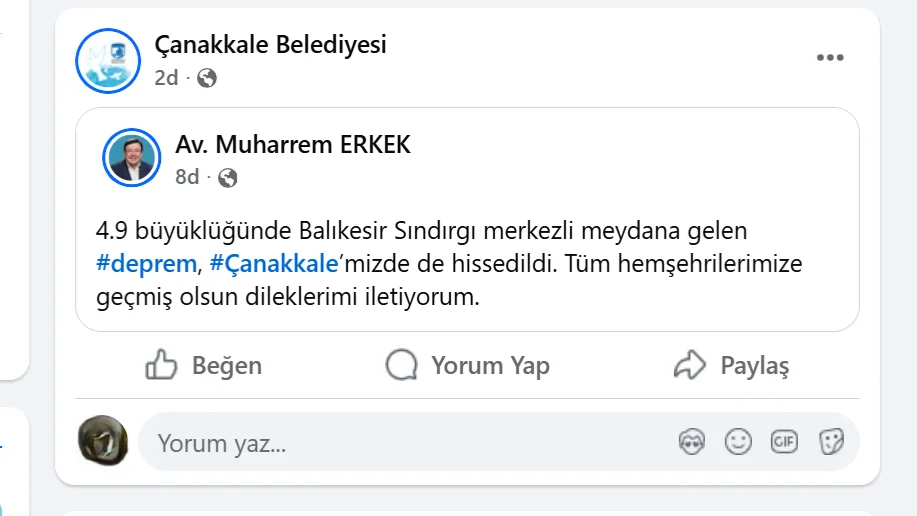Click Av. Muharrem ERKEK's profile photo
This screenshot has height=516, width=917.
pos(132,157)
